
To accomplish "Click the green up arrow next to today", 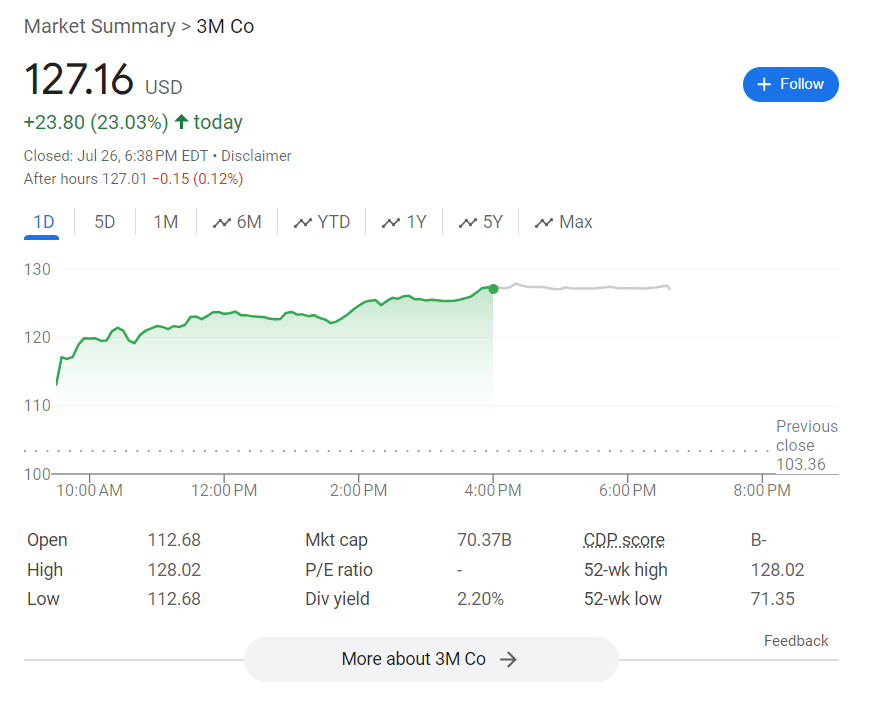I will [x=181, y=122].
